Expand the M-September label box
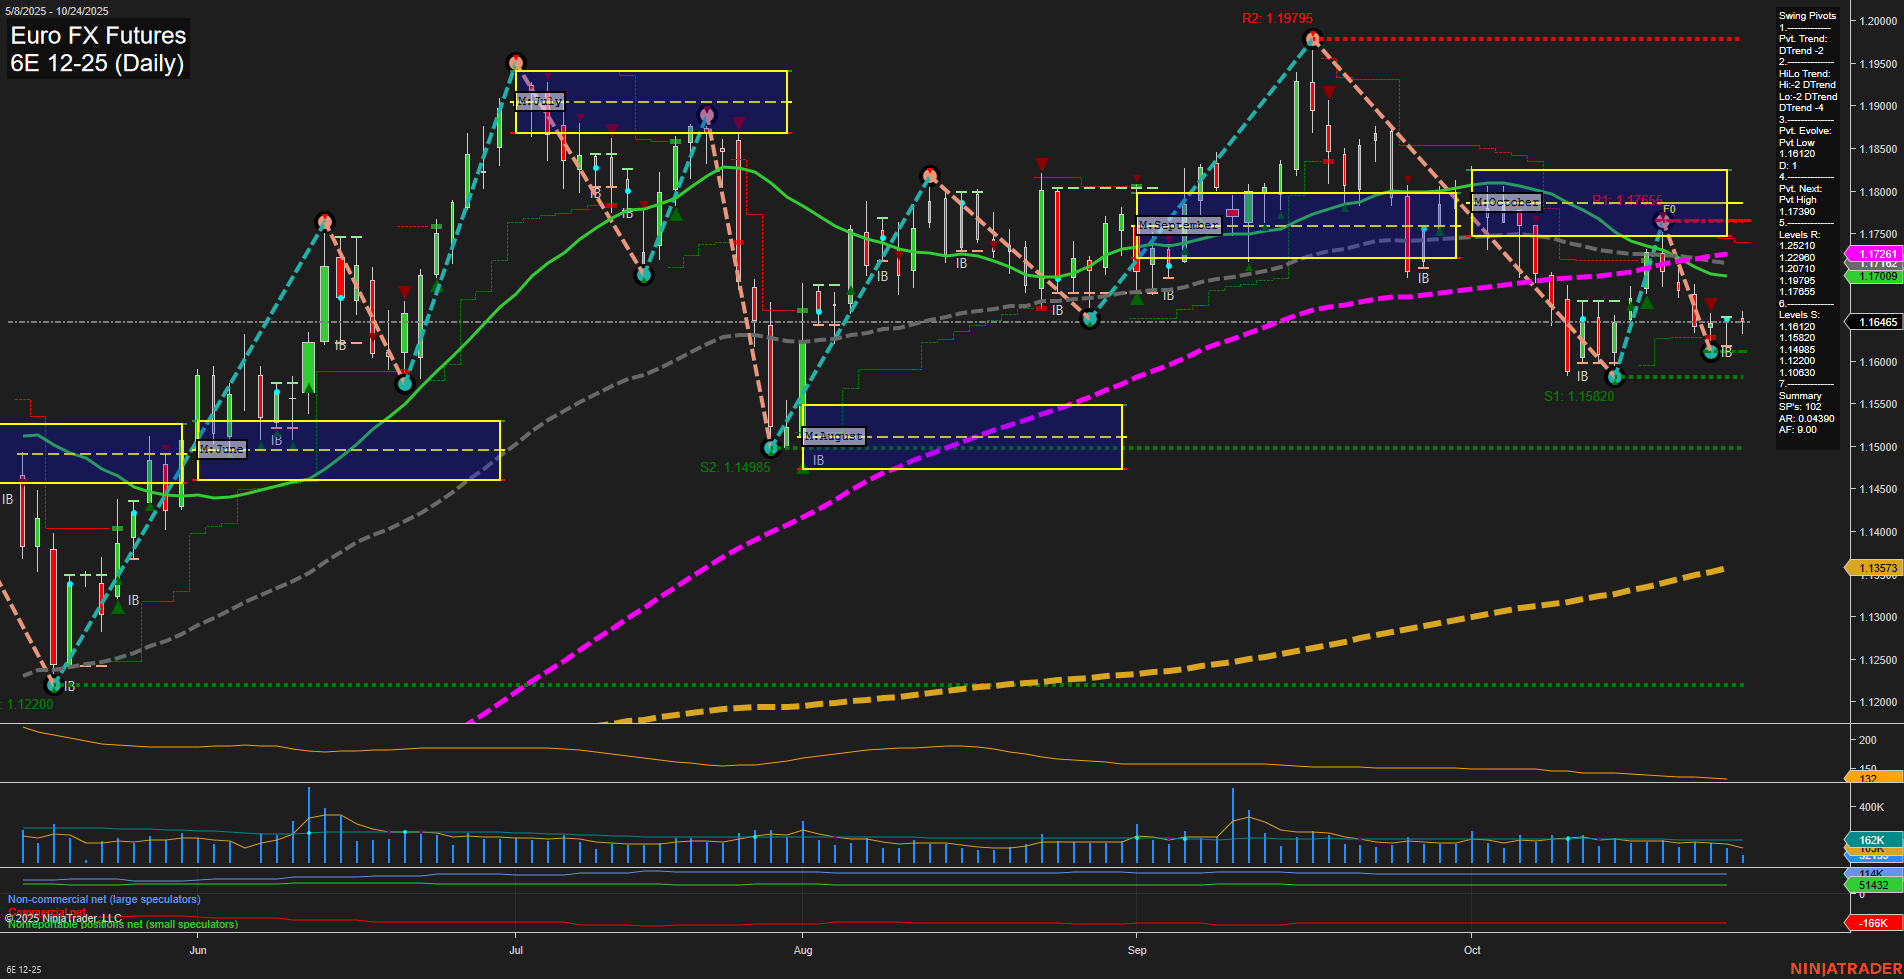 1180,225
